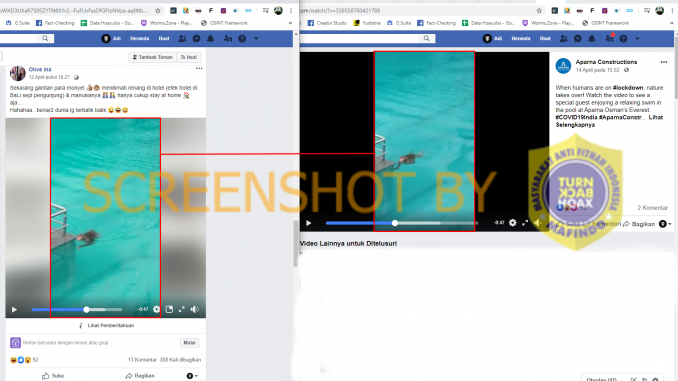The width and height of the screenshot is (678, 381).
Task: Open the Buat menu in right Facebook bar
Action: 545,38
